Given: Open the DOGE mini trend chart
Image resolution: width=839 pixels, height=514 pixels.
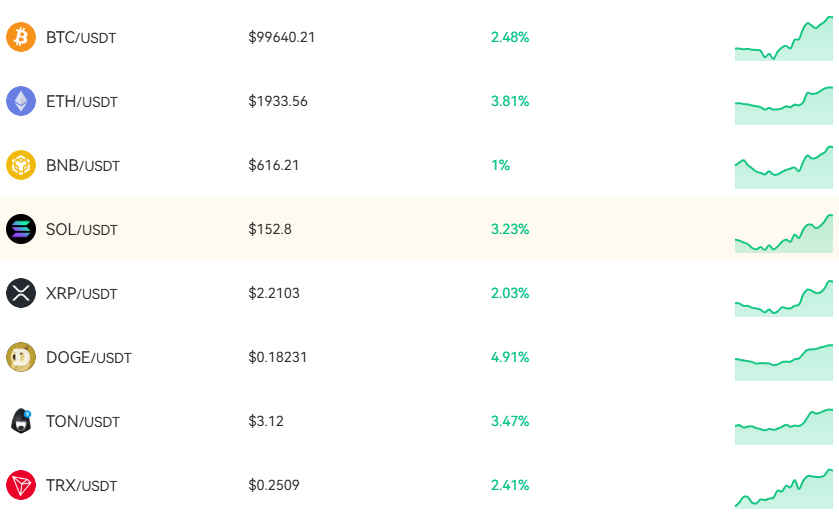Looking at the screenshot, I should (784, 363).
